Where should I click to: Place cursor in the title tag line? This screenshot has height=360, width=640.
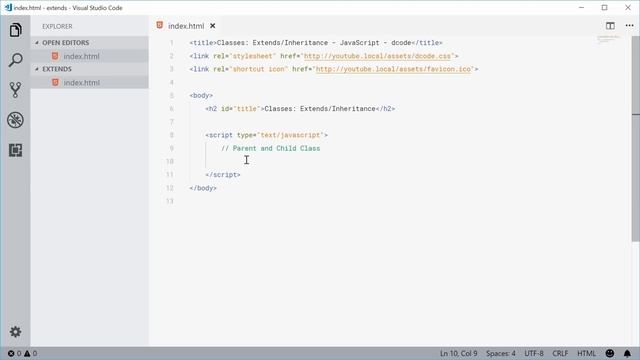[316, 42]
